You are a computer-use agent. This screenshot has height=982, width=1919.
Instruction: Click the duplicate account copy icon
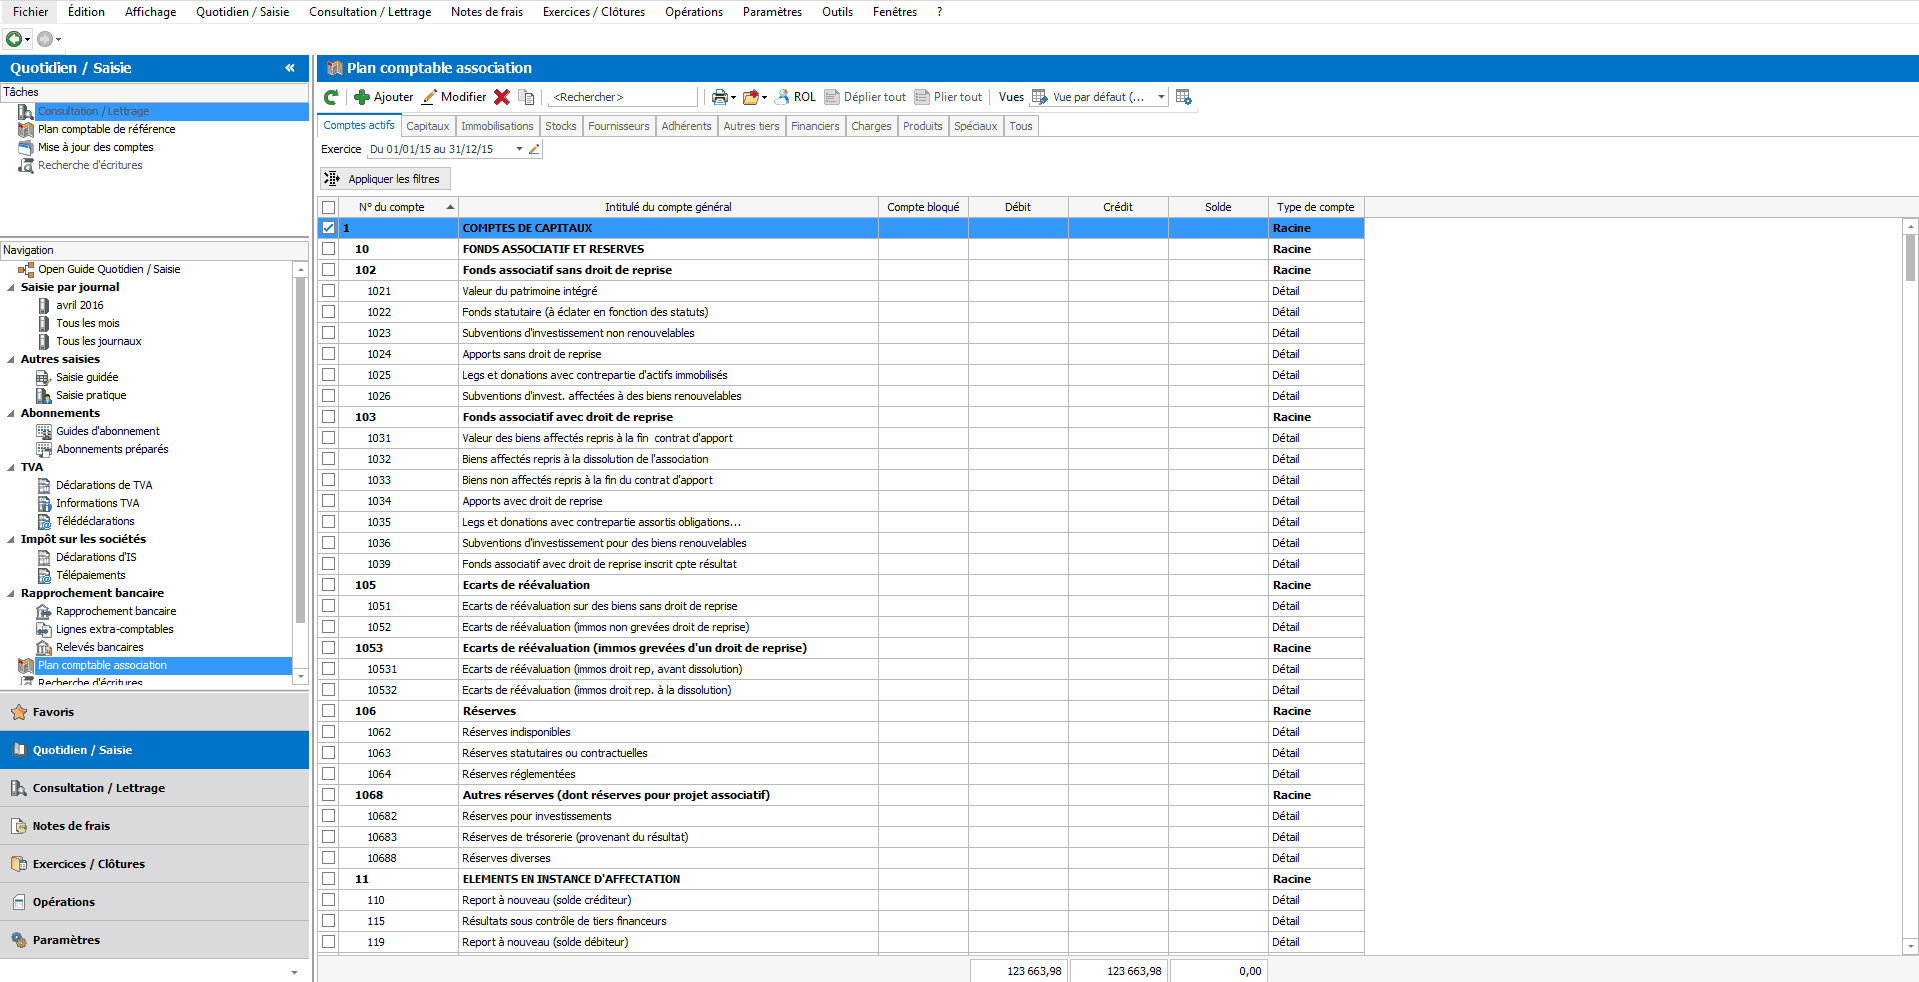tap(527, 97)
